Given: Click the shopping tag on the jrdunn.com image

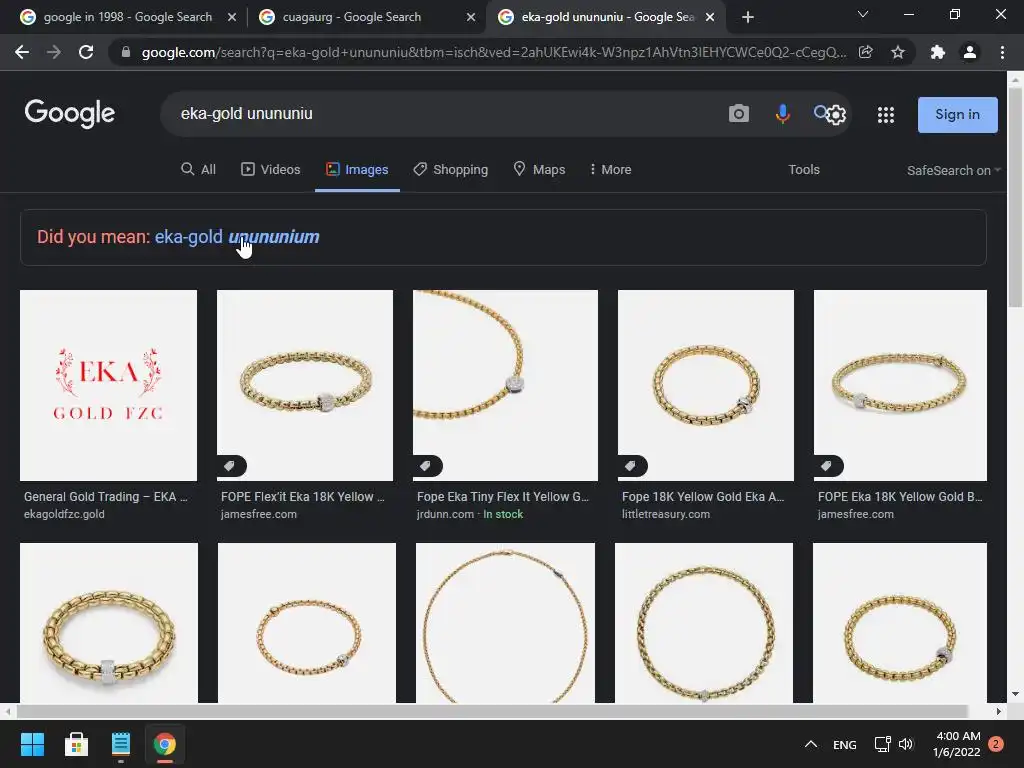Looking at the screenshot, I should pyautogui.click(x=426, y=466).
